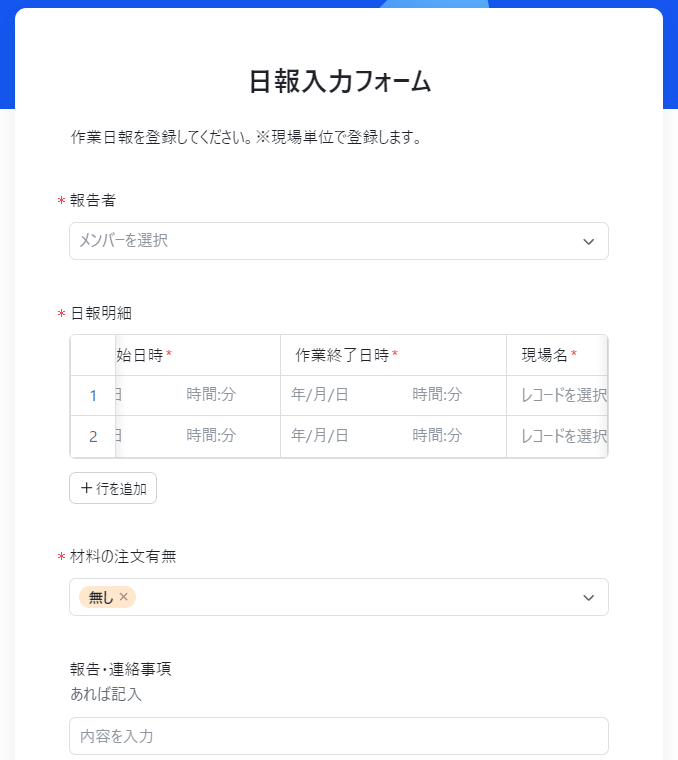Select row 1 作業終了日時 date field
The height and width of the screenshot is (760, 678).
pyautogui.click(x=320, y=395)
